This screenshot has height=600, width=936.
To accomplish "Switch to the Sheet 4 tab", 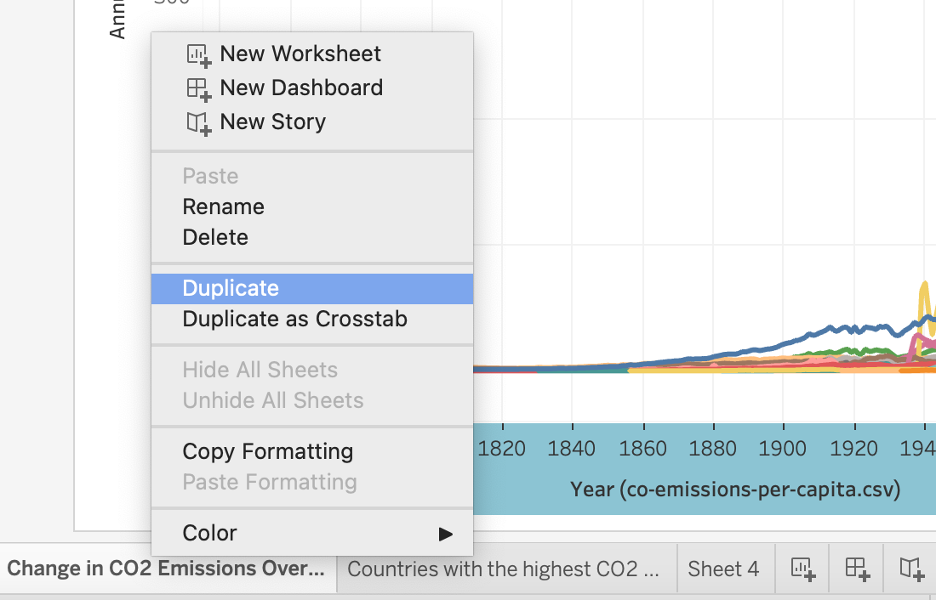I will click(x=724, y=568).
